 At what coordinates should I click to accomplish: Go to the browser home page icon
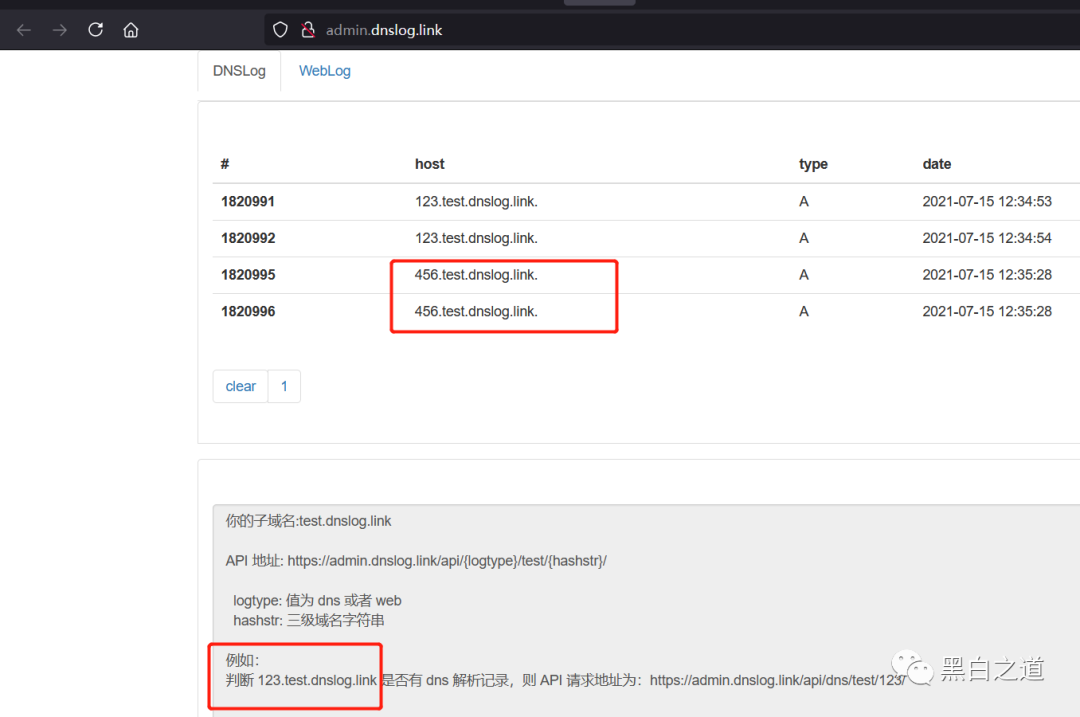pos(131,30)
